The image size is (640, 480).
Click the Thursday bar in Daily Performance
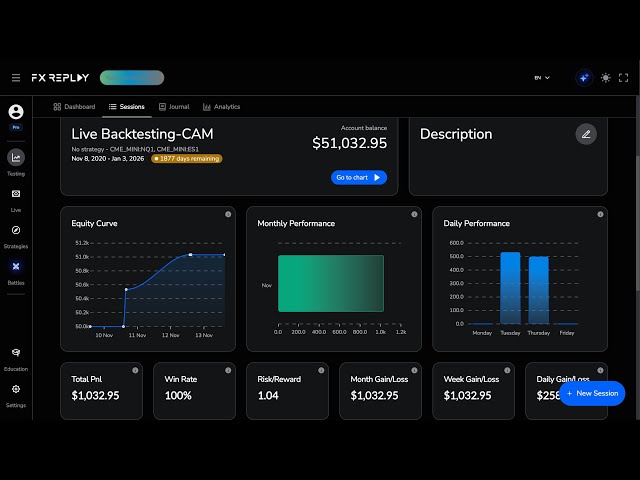tap(539, 290)
